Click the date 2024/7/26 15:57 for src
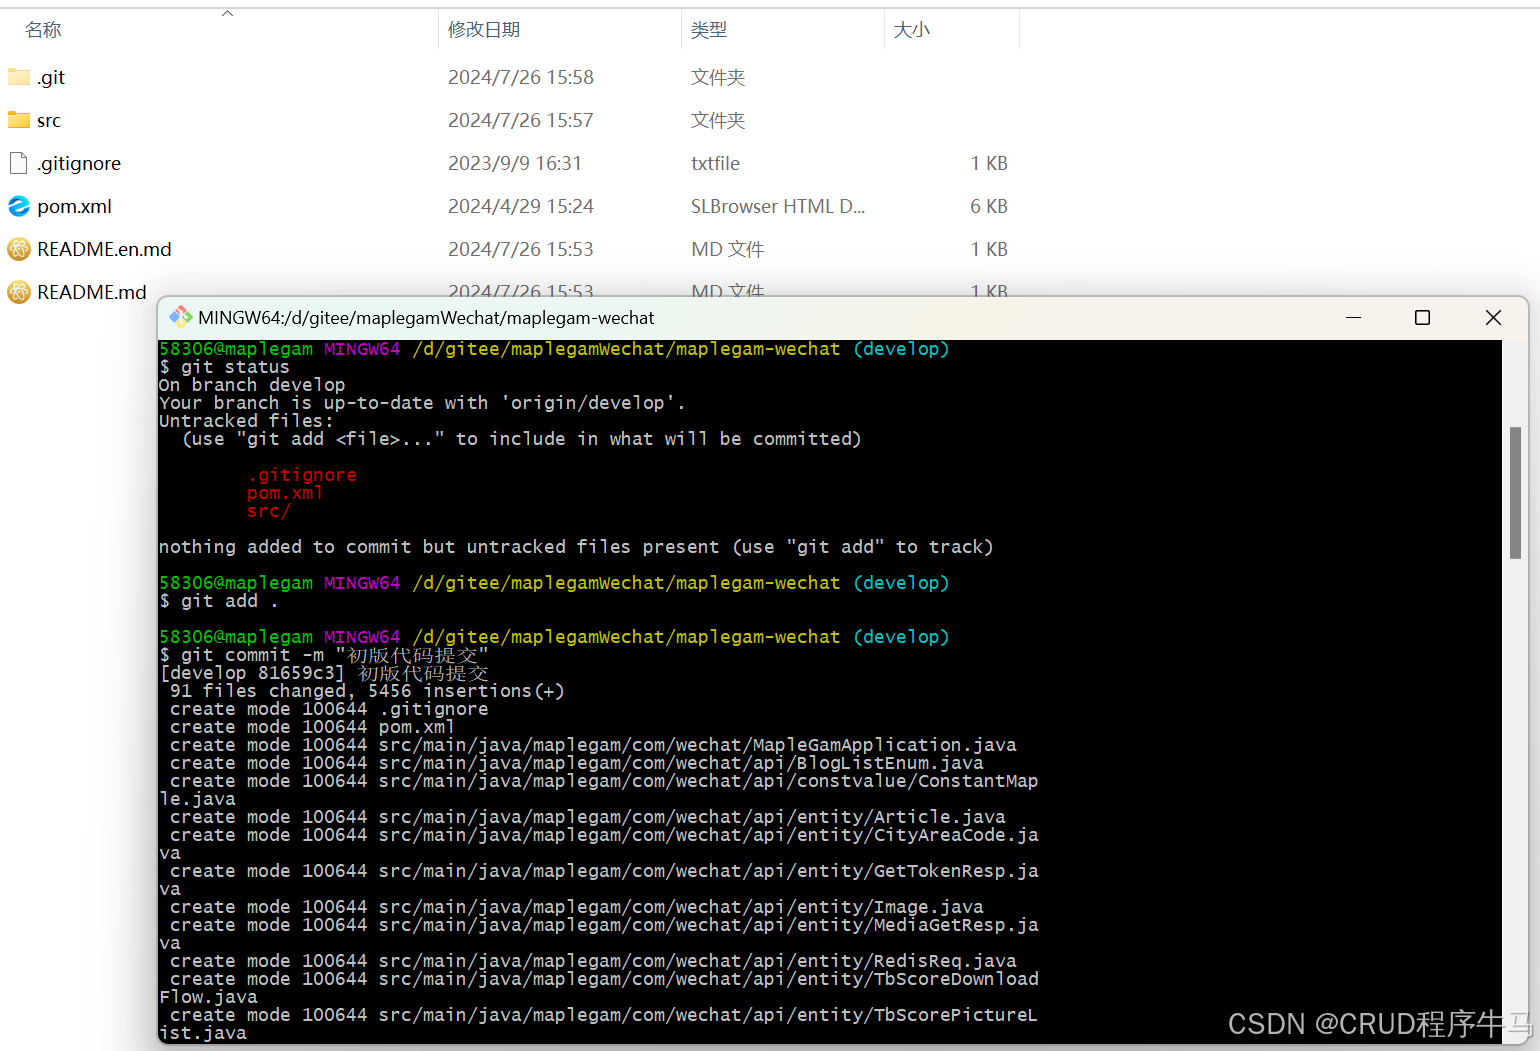Image resolution: width=1540 pixels, height=1051 pixels. pos(521,120)
